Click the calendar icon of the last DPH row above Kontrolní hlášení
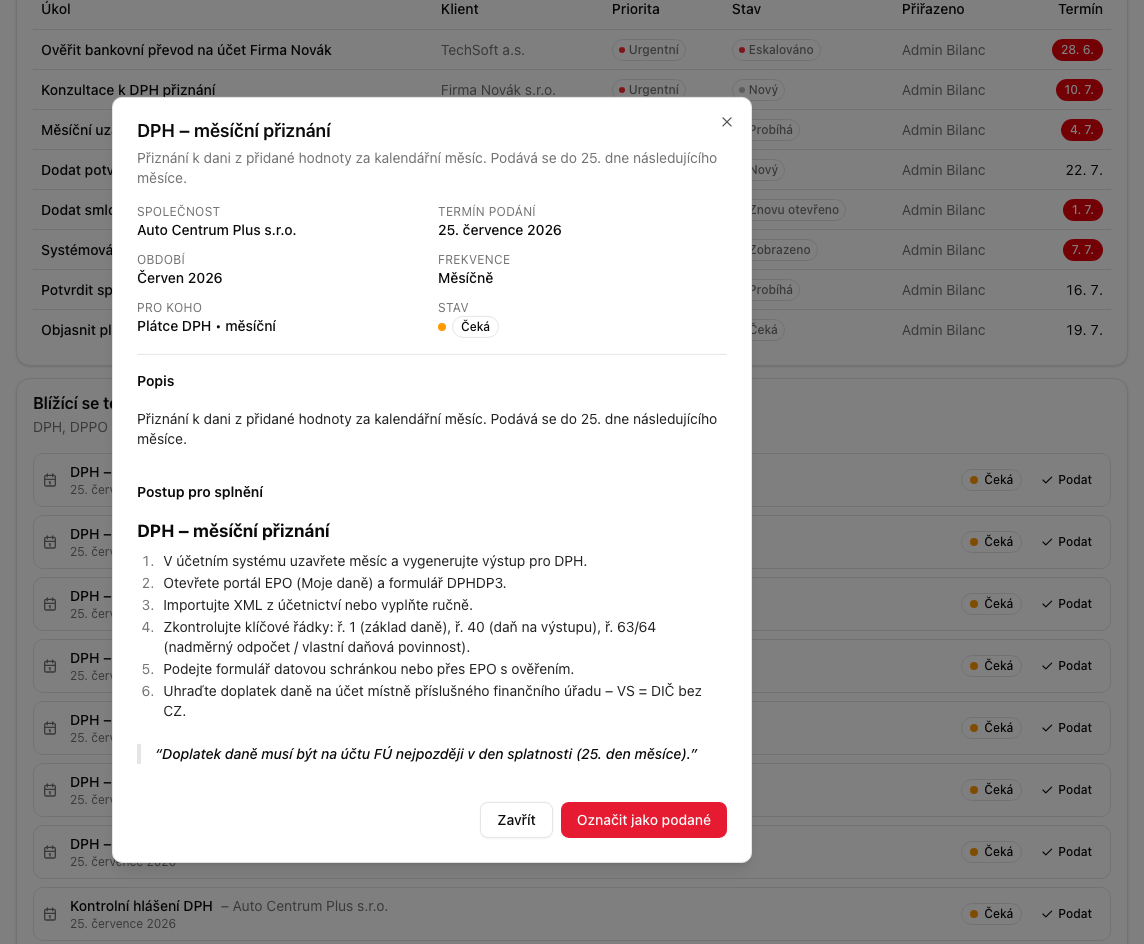The height and width of the screenshot is (944, 1144). click(50, 852)
